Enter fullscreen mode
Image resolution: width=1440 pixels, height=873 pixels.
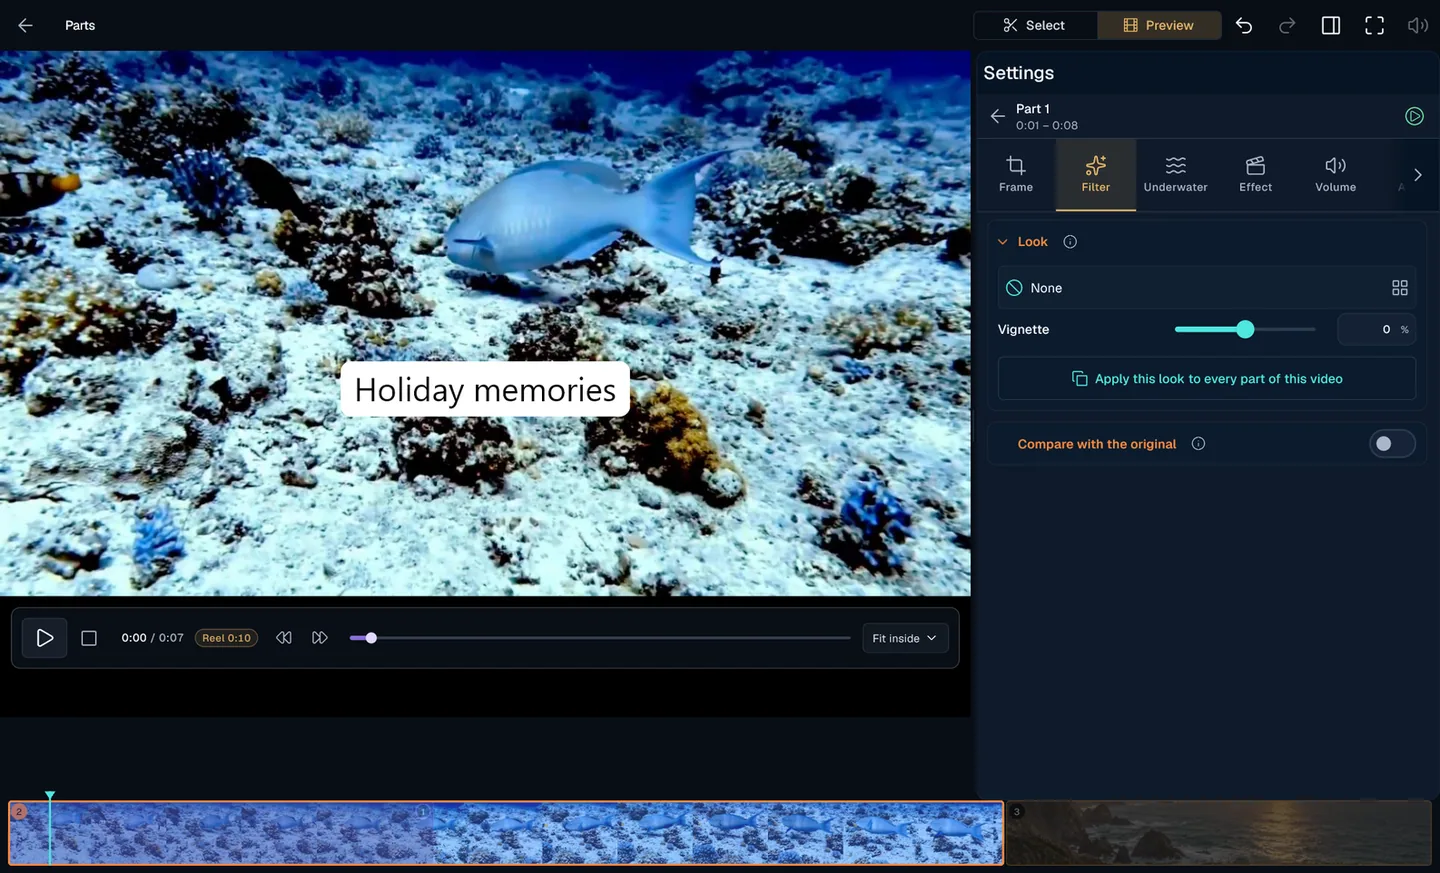click(x=1375, y=25)
